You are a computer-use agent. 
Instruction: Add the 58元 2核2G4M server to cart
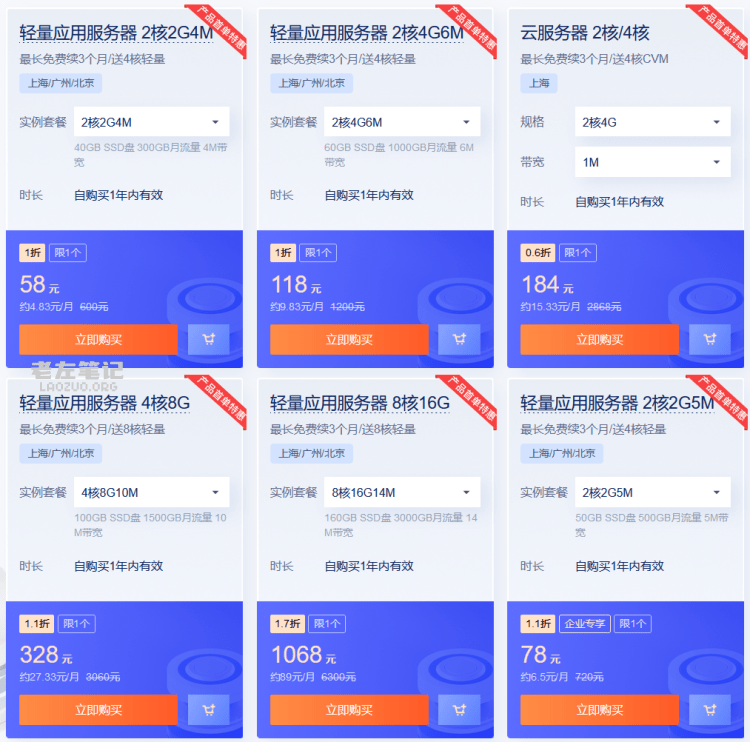click(x=209, y=340)
